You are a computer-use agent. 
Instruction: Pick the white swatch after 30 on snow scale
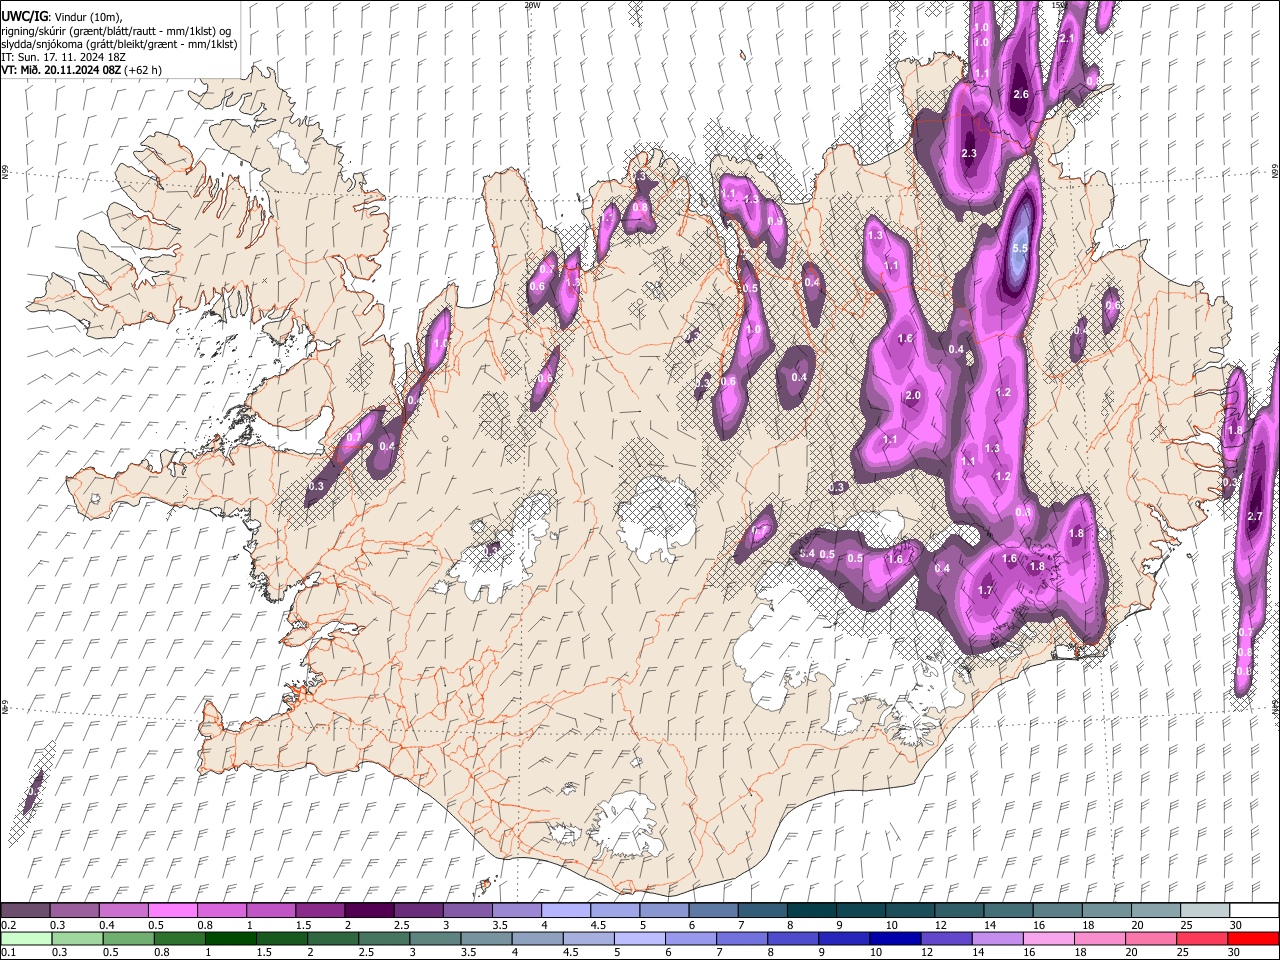1254,910
